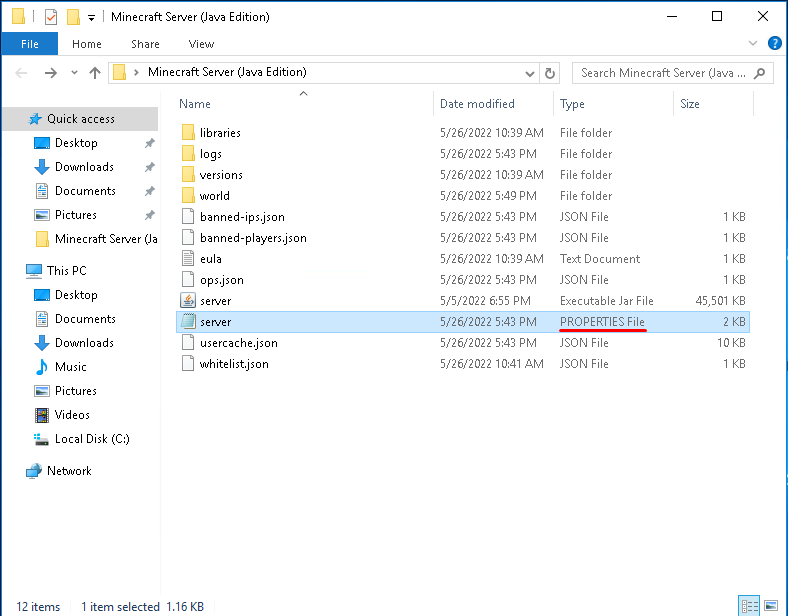Select Network in the navigation pane

69,471
